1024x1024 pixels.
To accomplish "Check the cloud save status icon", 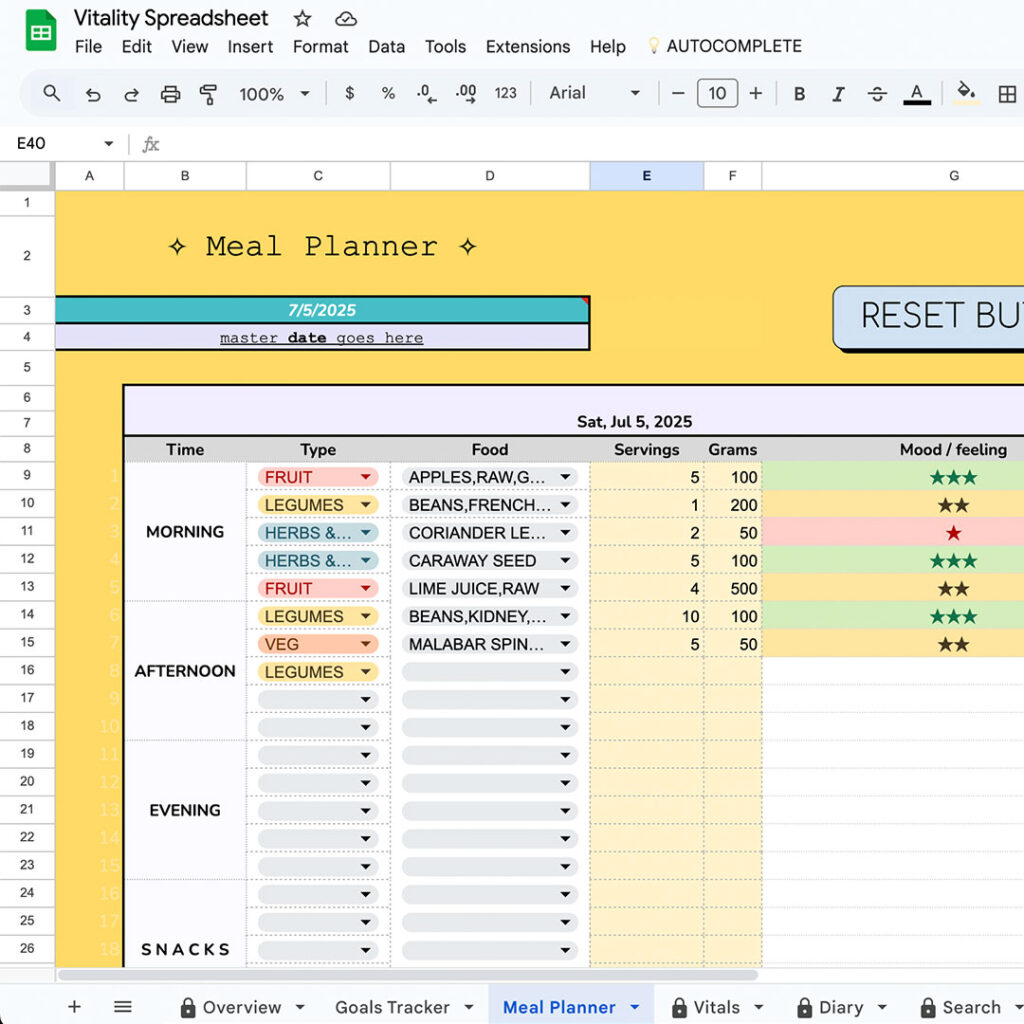I will 345,19.
